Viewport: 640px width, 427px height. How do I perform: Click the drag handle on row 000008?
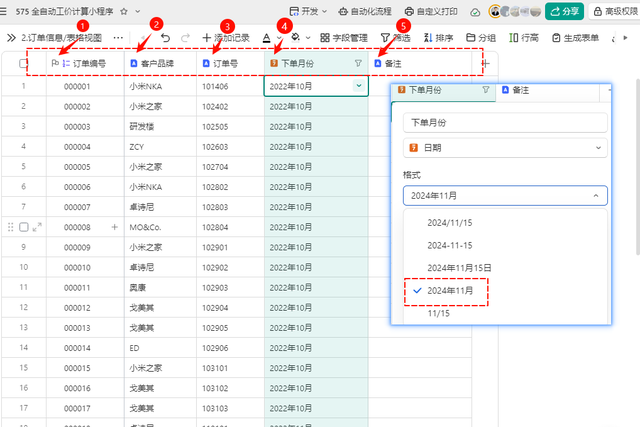(x=11, y=227)
